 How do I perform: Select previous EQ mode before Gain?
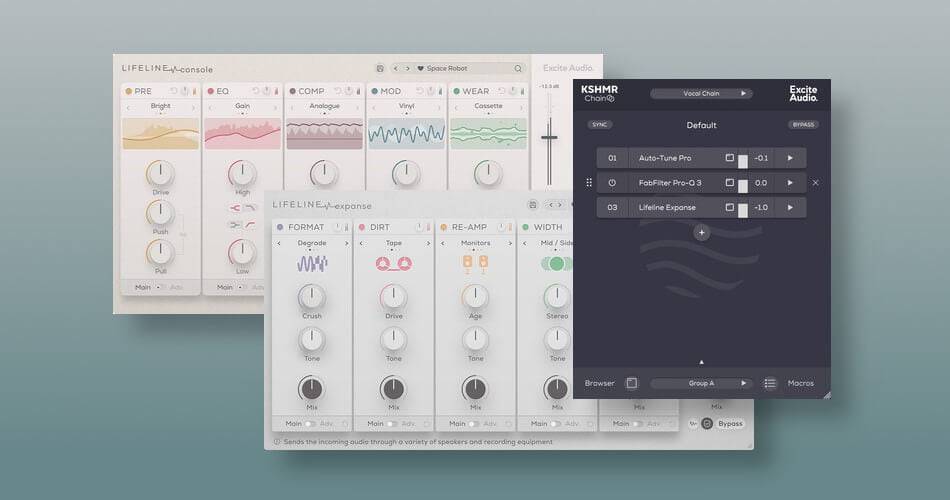coord(210,108)
